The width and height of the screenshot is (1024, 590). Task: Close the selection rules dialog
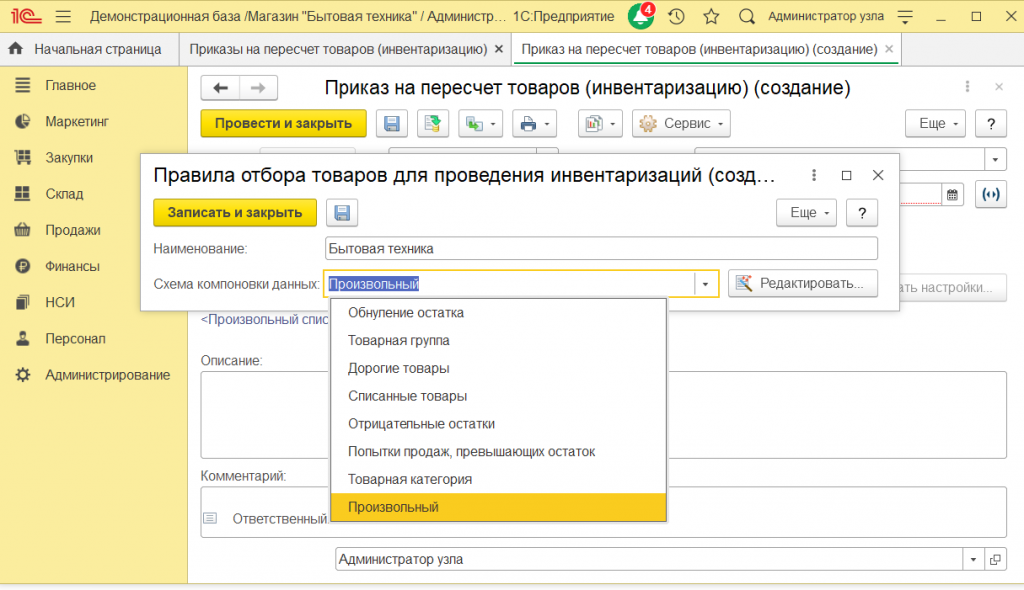(878, 175)
